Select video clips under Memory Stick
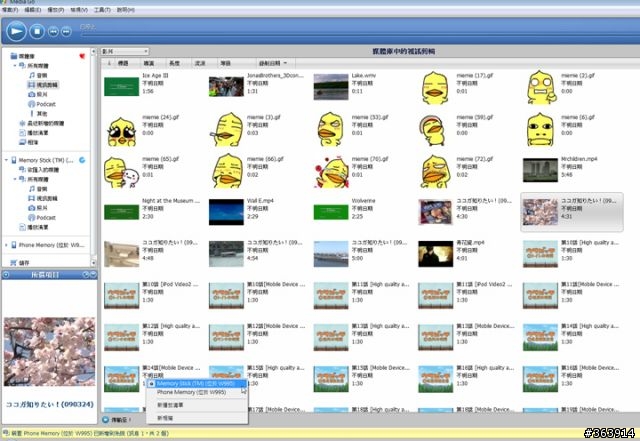Viewport: 640px width, 441px height. (42, 198)
